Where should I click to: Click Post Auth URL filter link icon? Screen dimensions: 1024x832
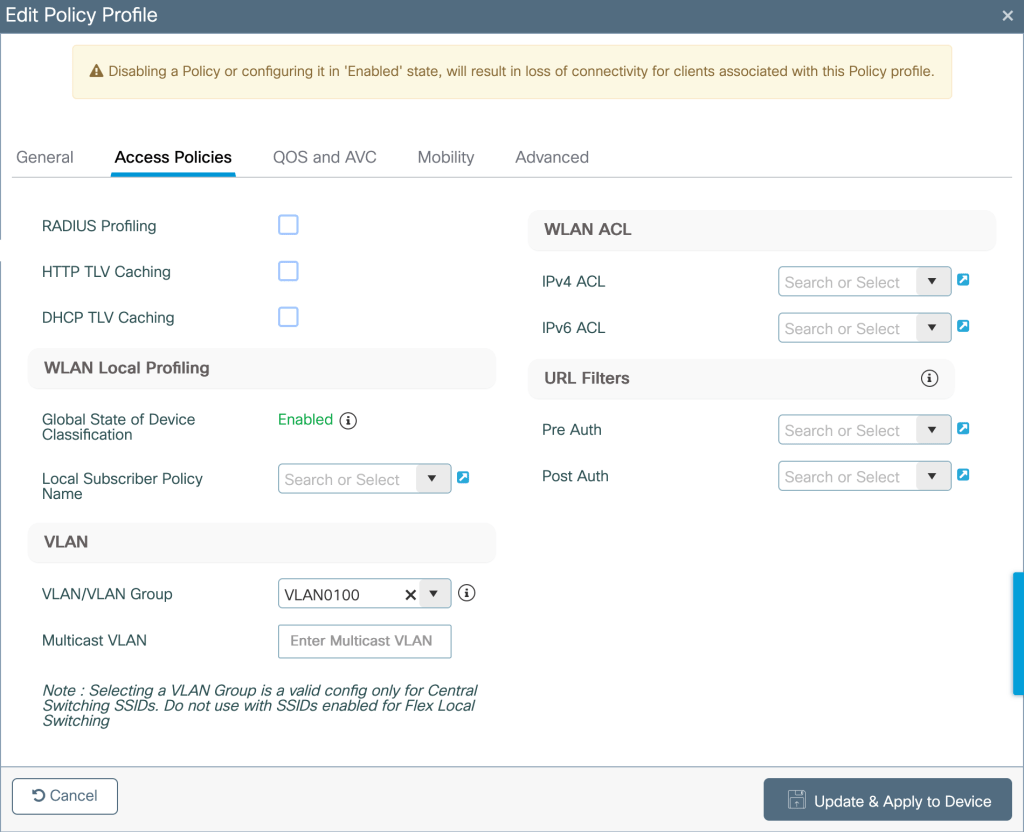pyautogui.click(x=963, y=474)
